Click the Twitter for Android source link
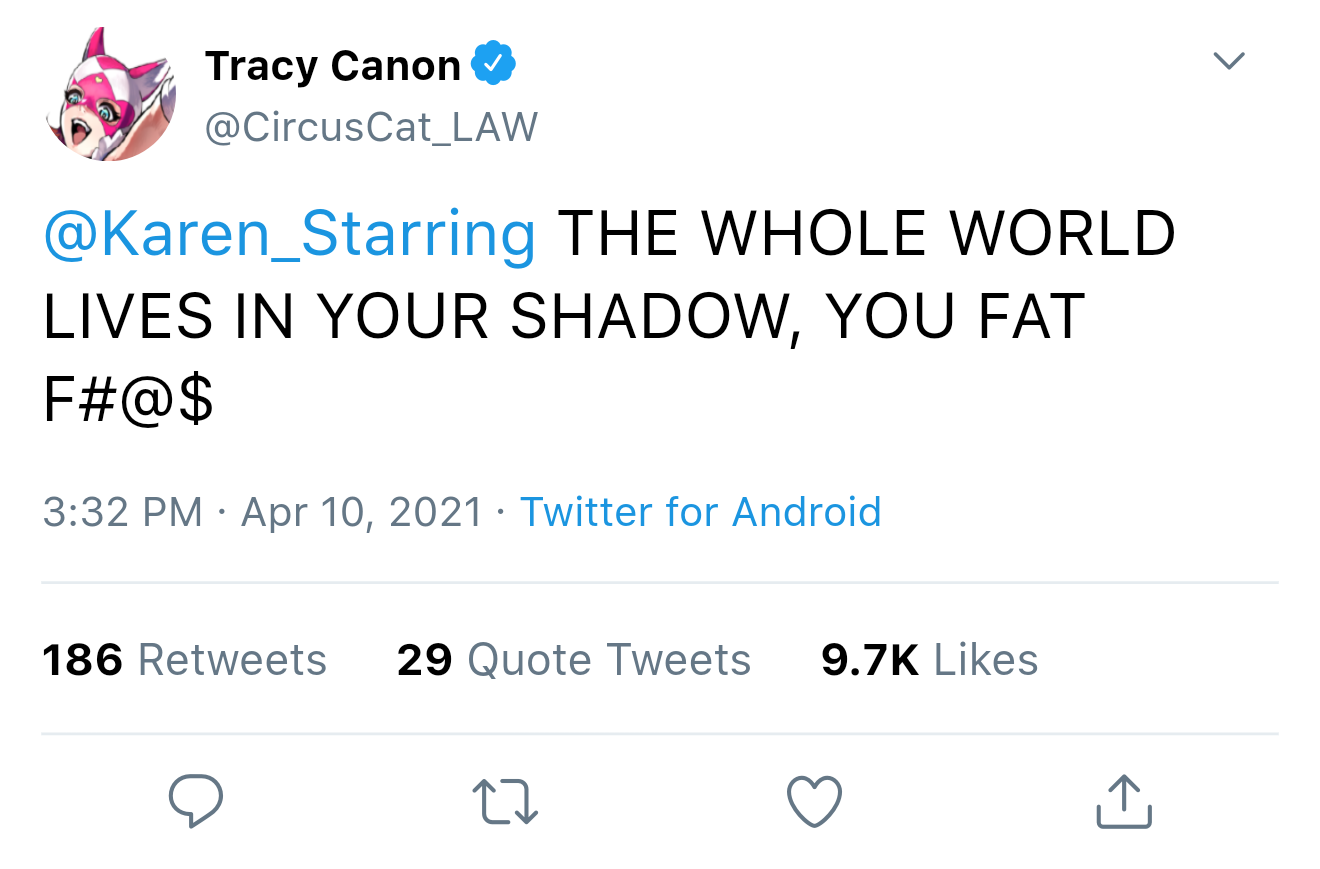The height and width of the screenshot is (869, 1320). pos(700,512)
